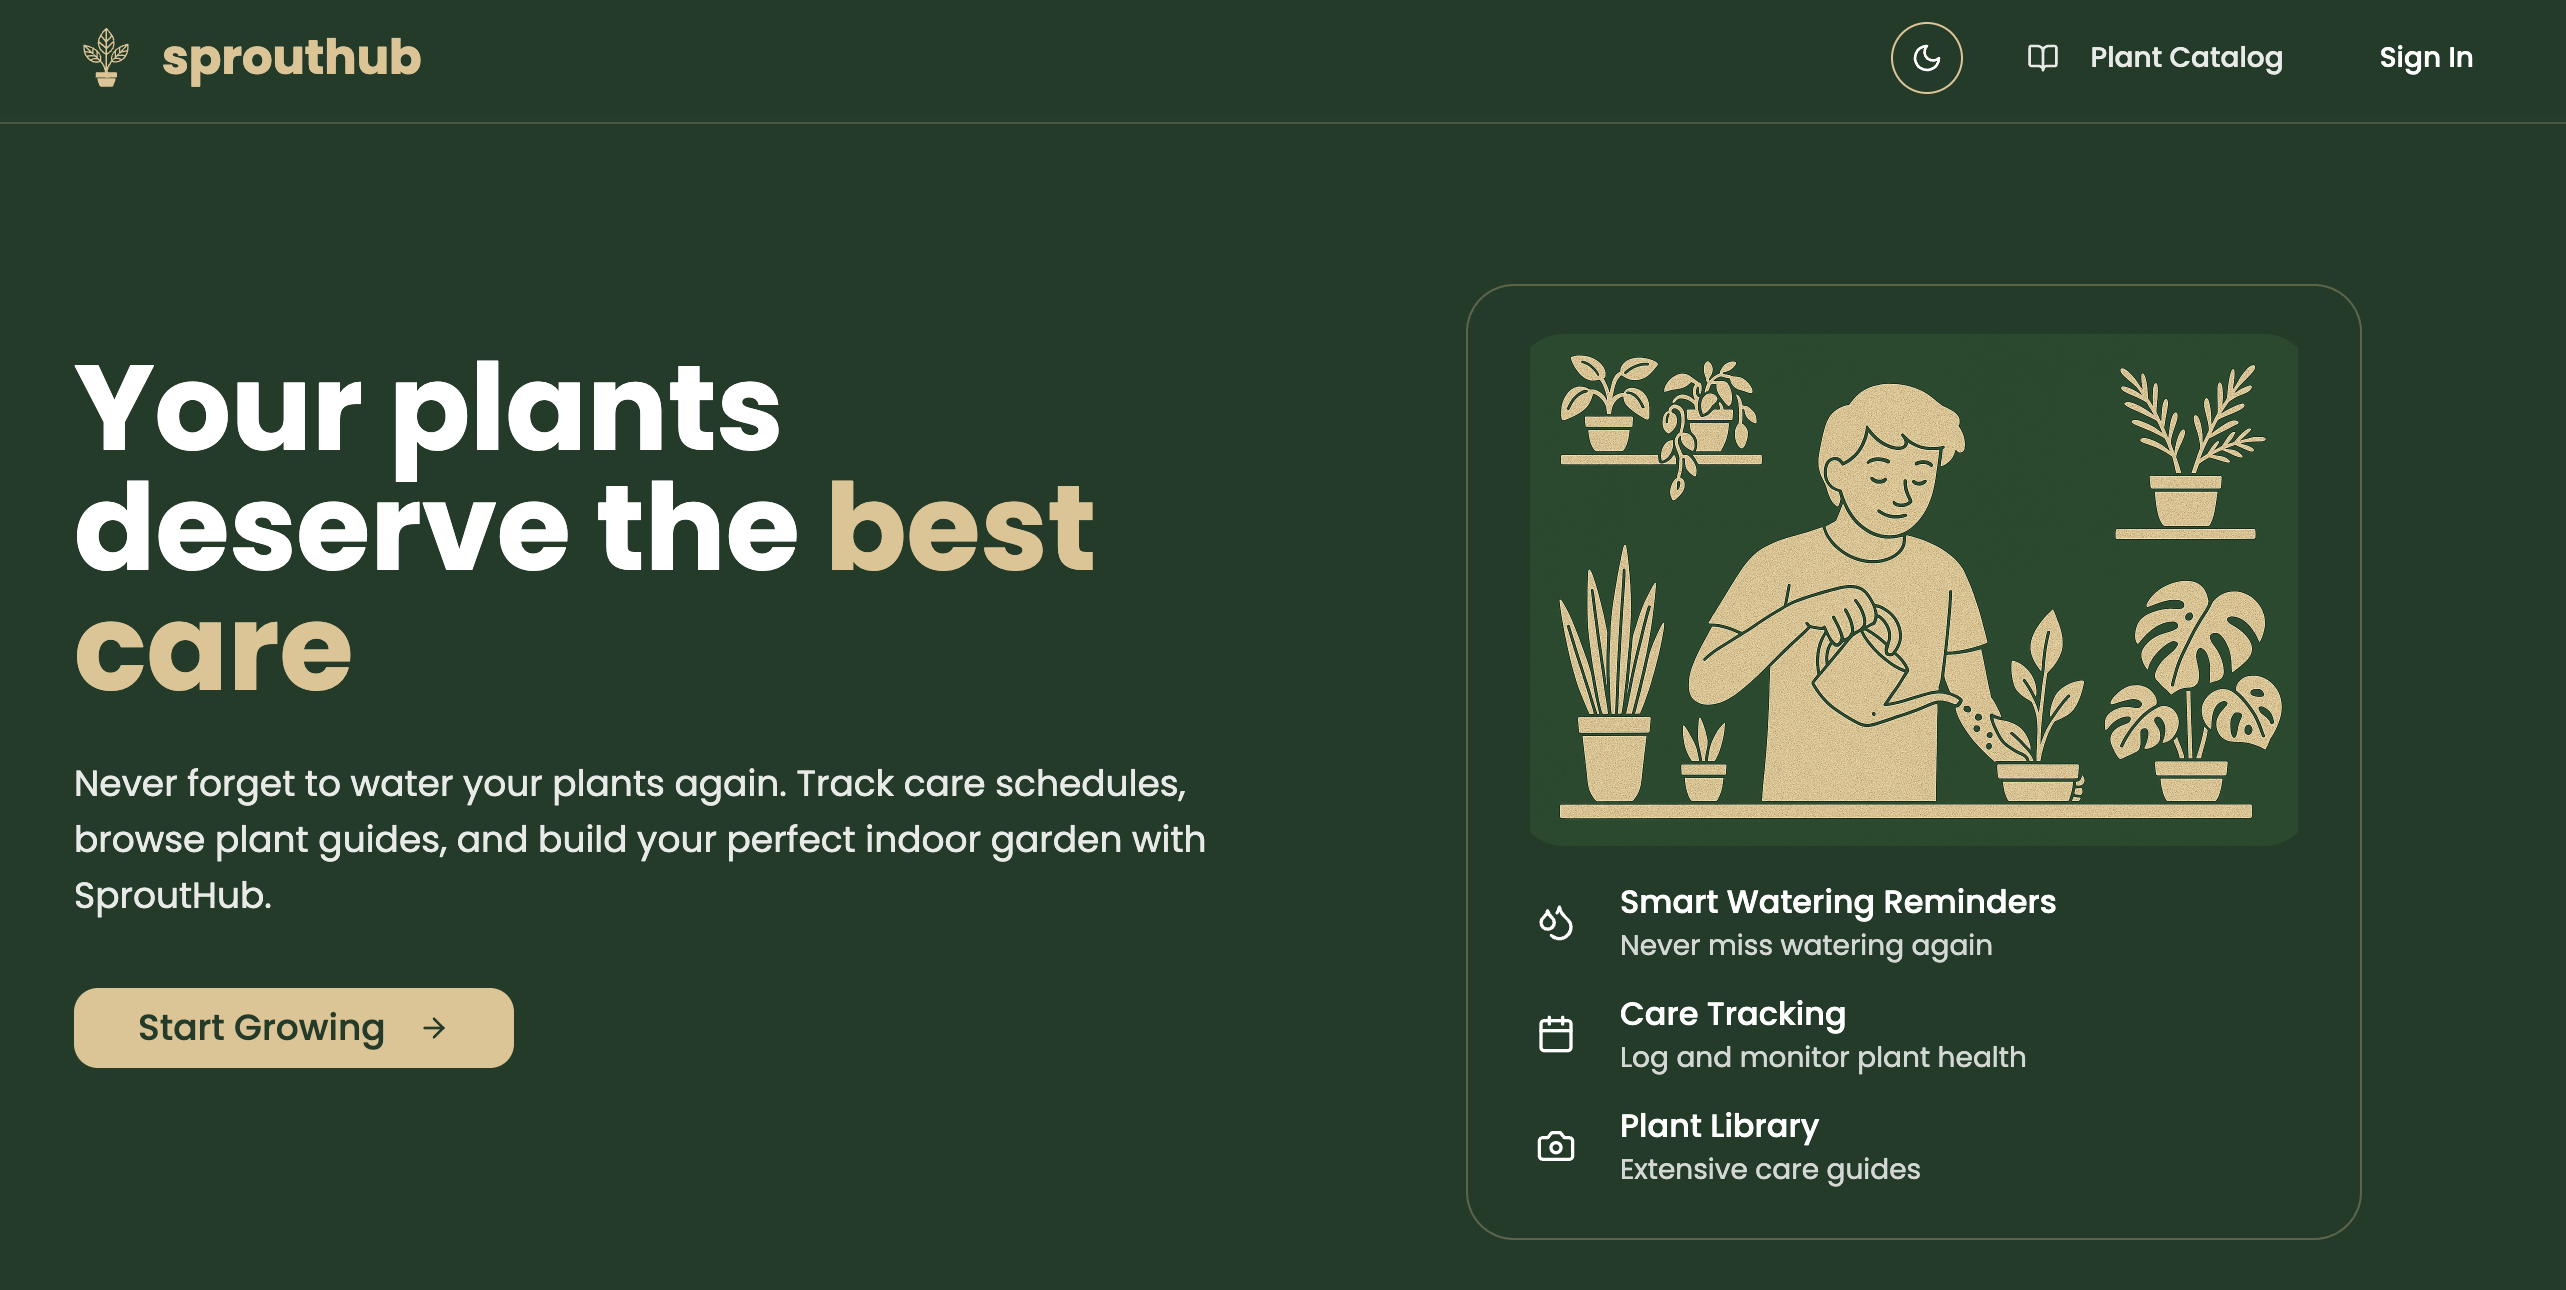Screen dimensions: 2566x1290
Task: Open the Plant Catalog menu item
Action: click(x=2185, y=58)
